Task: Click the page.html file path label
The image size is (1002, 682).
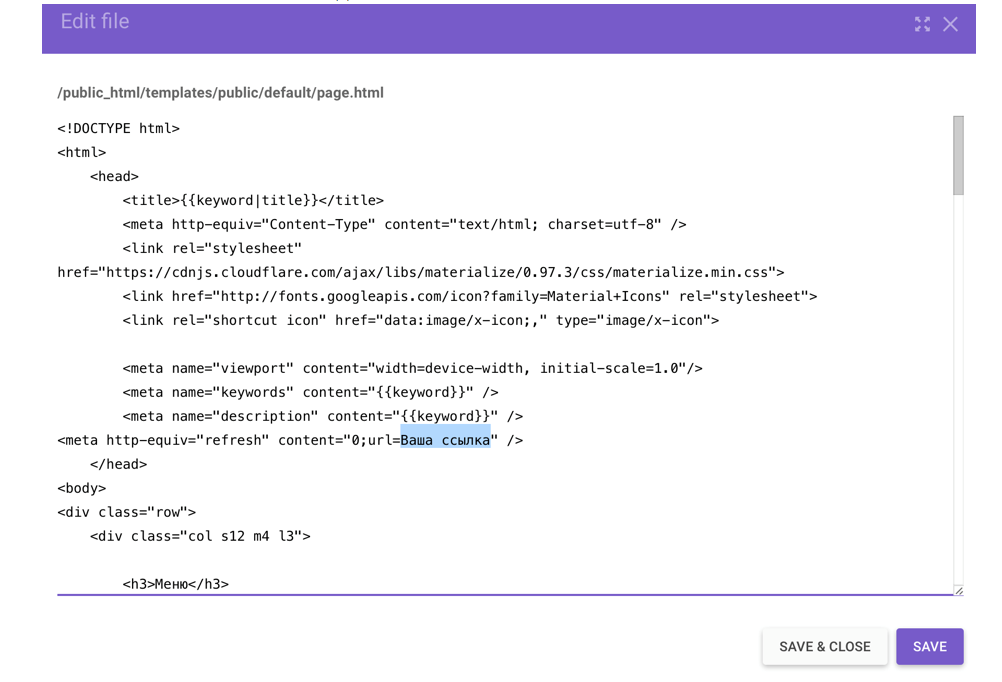Action: [x=220, y=93]
